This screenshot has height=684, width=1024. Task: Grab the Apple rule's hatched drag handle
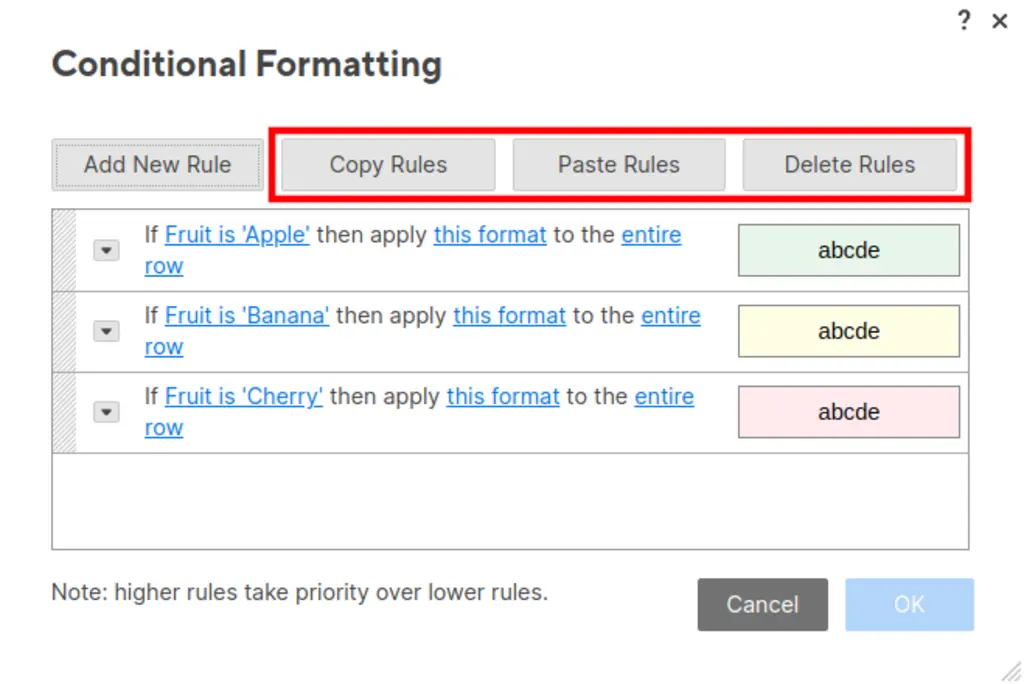tap(64, 250)
